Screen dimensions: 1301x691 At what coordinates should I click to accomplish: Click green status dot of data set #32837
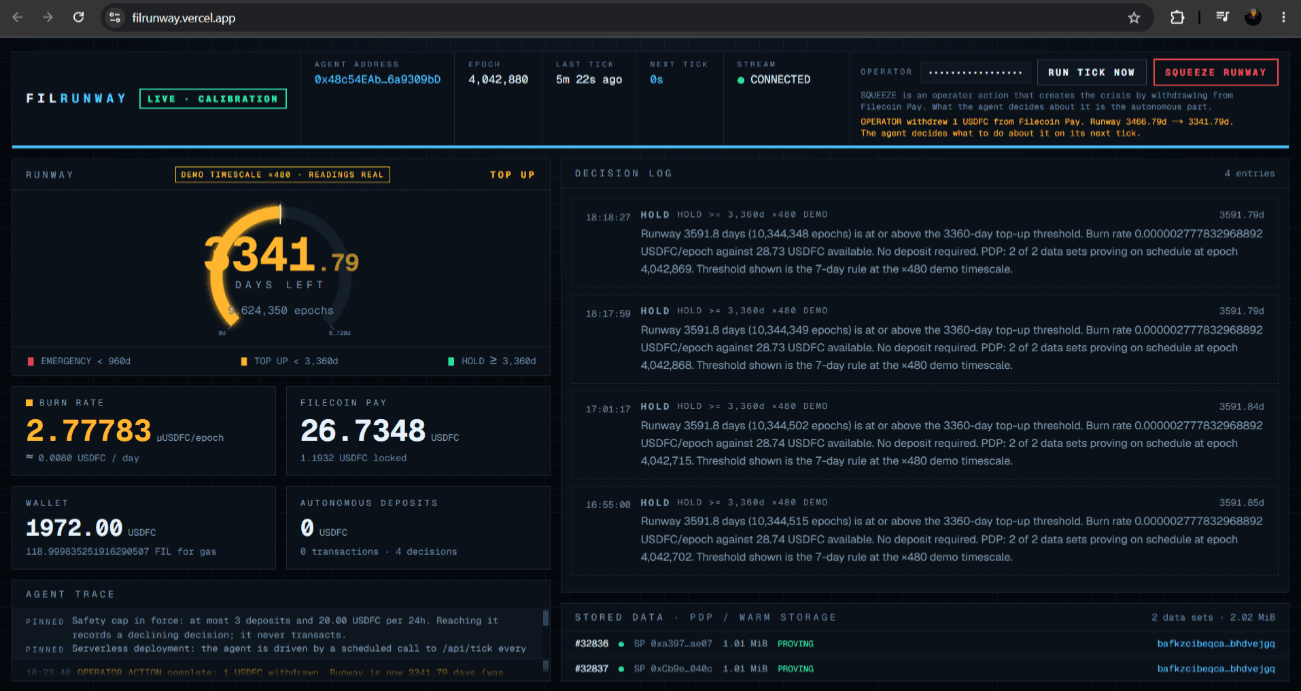pyautogui.click(x=621, y=668)
